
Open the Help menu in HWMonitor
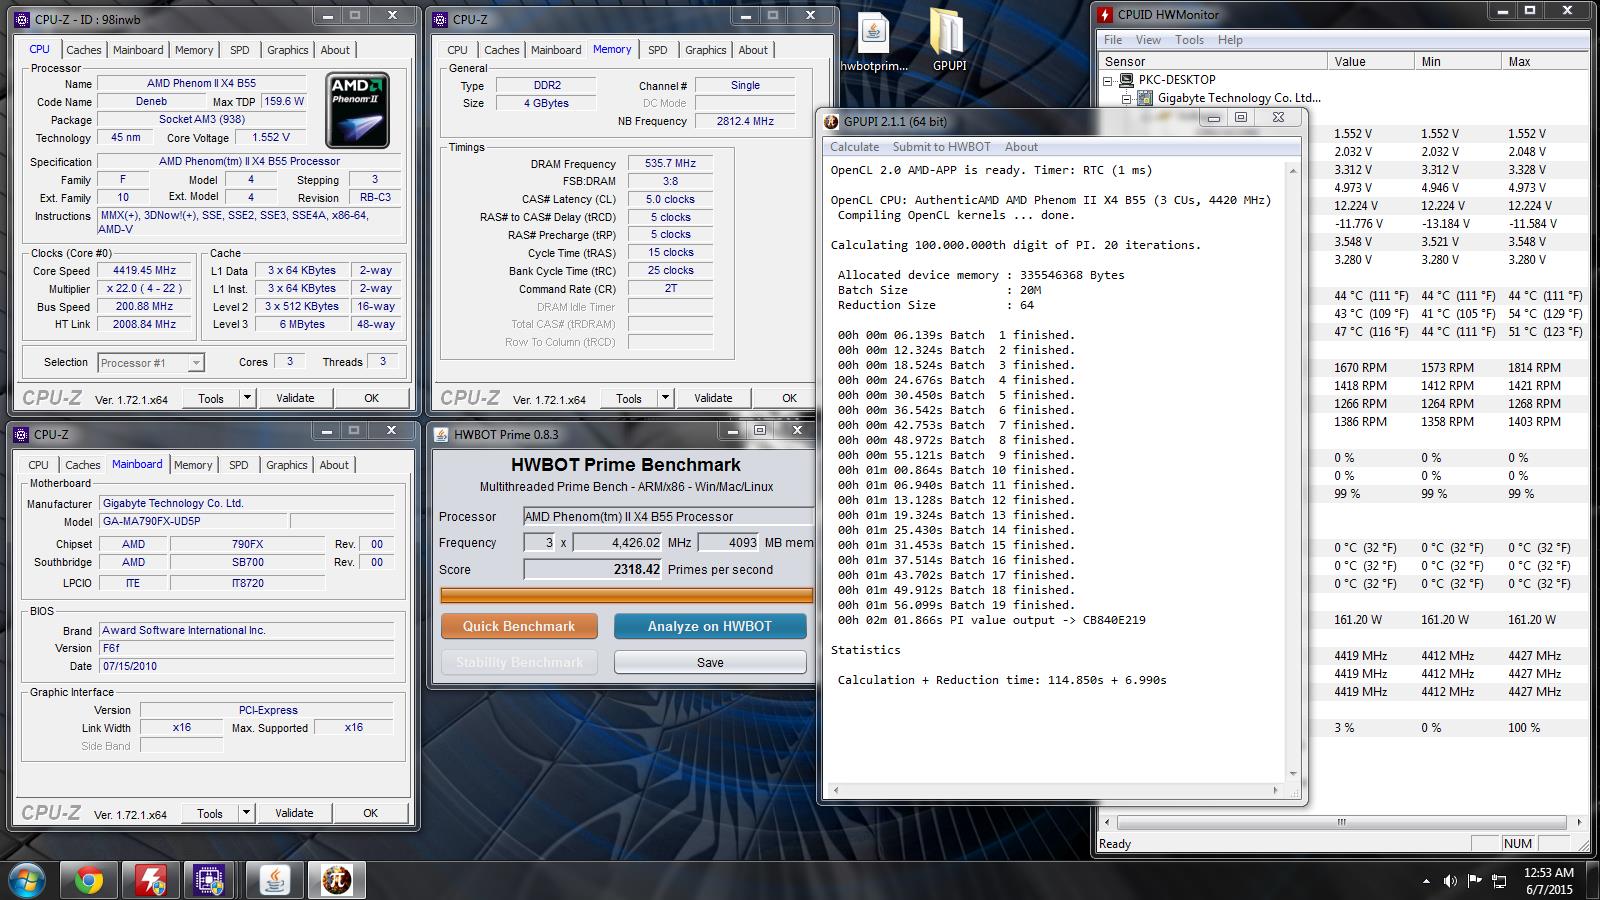click(x=1230, y=40)
